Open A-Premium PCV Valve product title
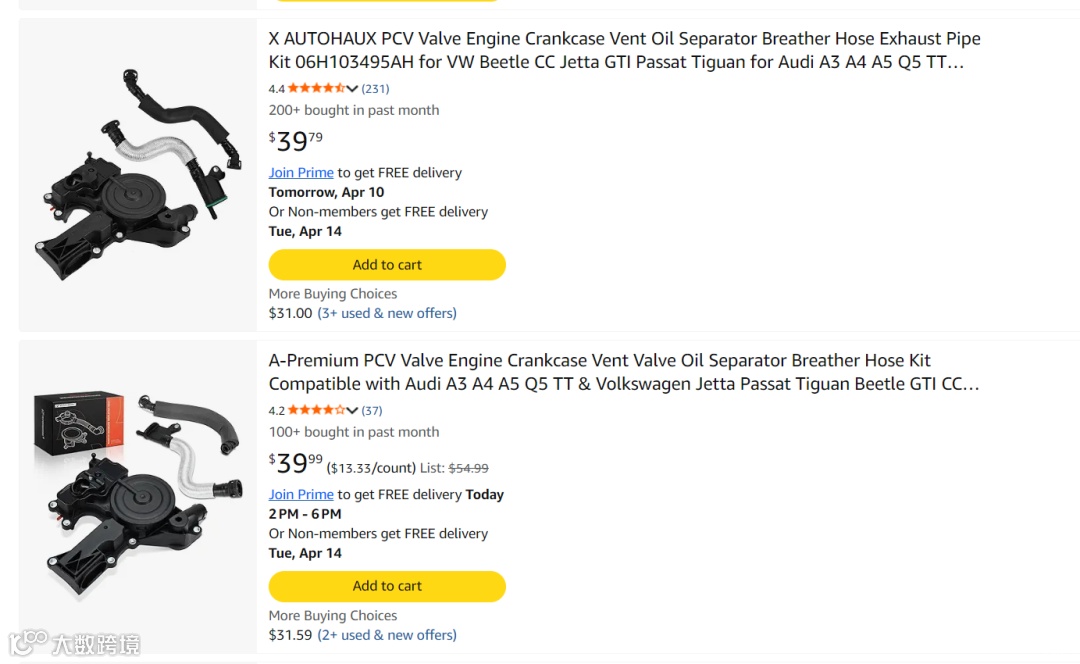 pyautogui.click(x=624, y=372)
